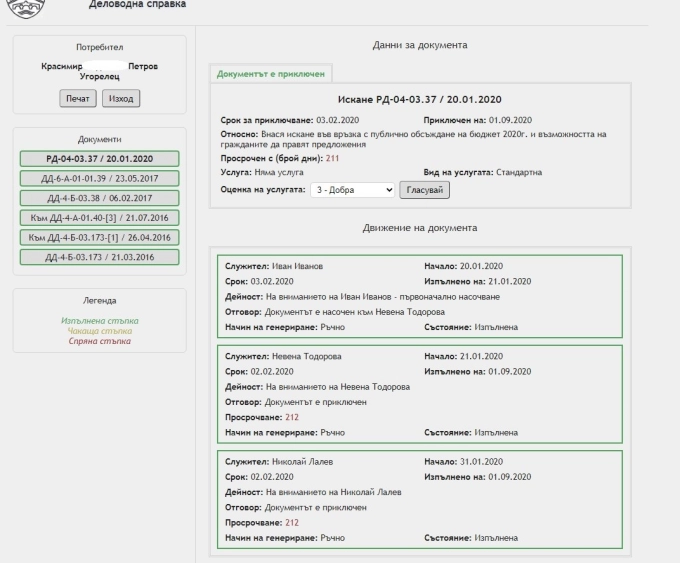The width and height of the screenshot is (680, 563).
Task: Click the Деловодна справка page title
Action: tap(137, 5)
